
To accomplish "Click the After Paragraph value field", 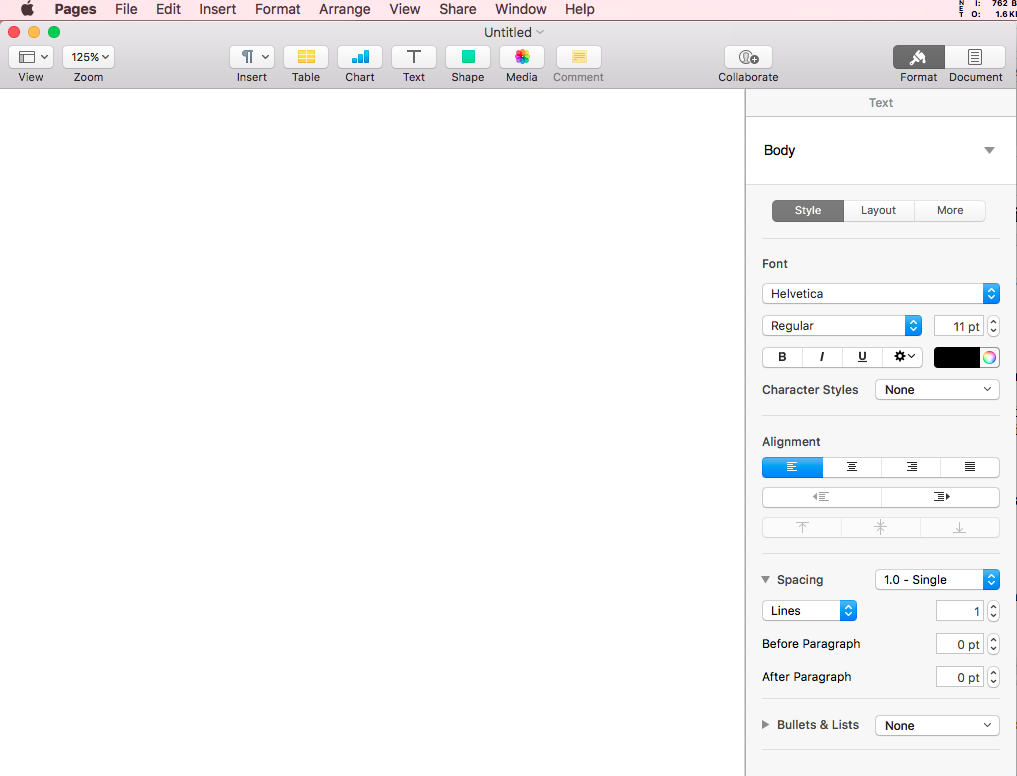I will (x=959, y=677).
